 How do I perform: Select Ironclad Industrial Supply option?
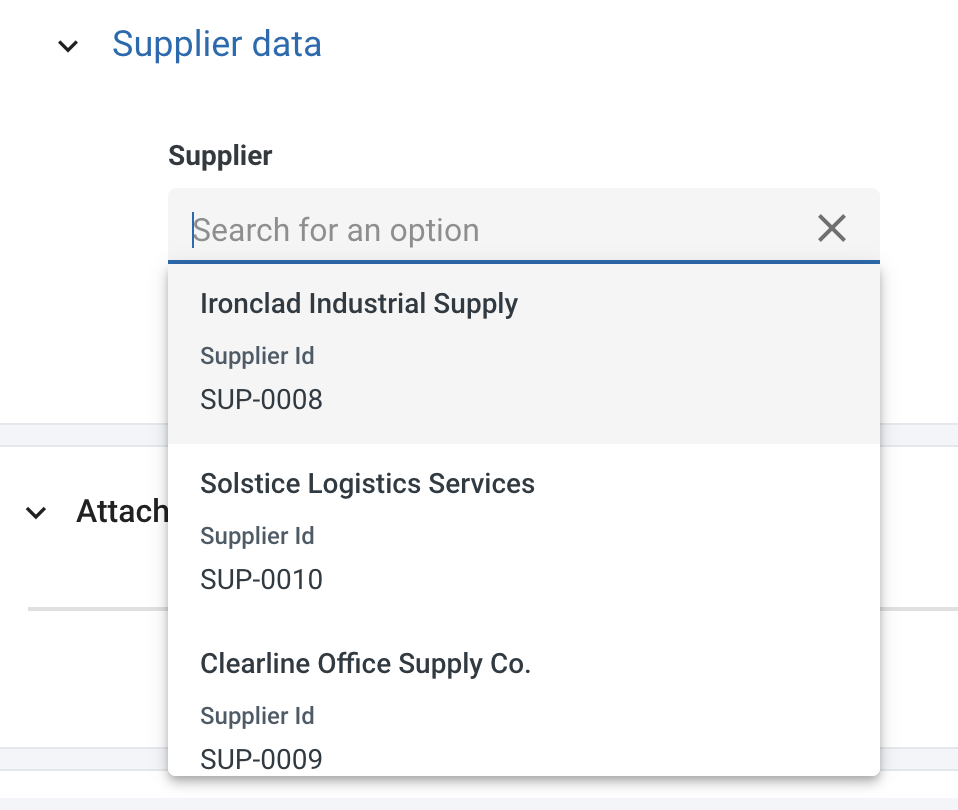[524, 353]
